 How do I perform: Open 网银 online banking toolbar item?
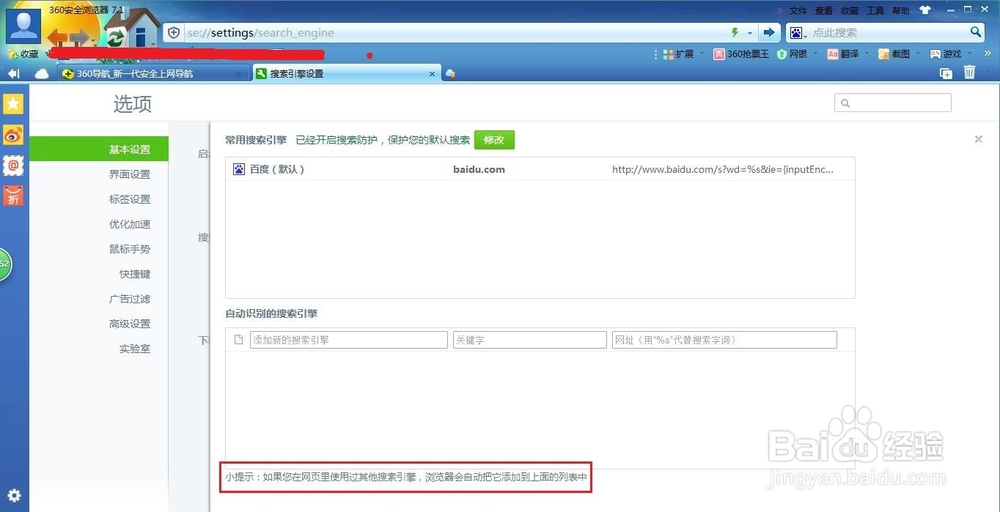click(x=793, y=54)
